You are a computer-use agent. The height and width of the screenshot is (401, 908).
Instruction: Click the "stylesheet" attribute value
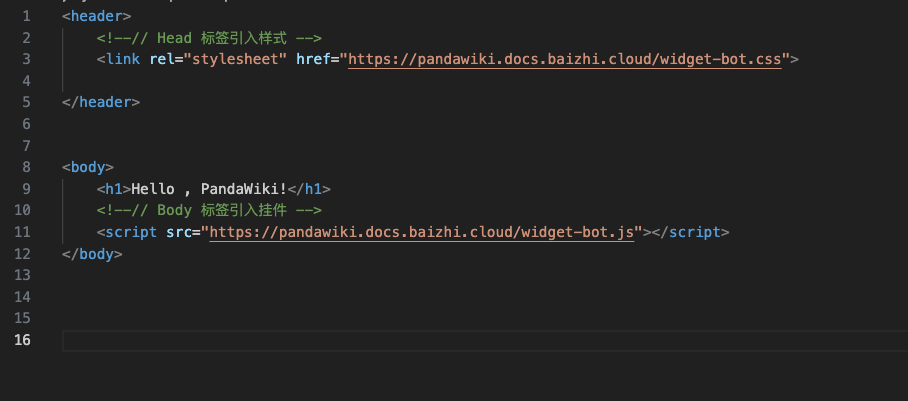point(235,59)
